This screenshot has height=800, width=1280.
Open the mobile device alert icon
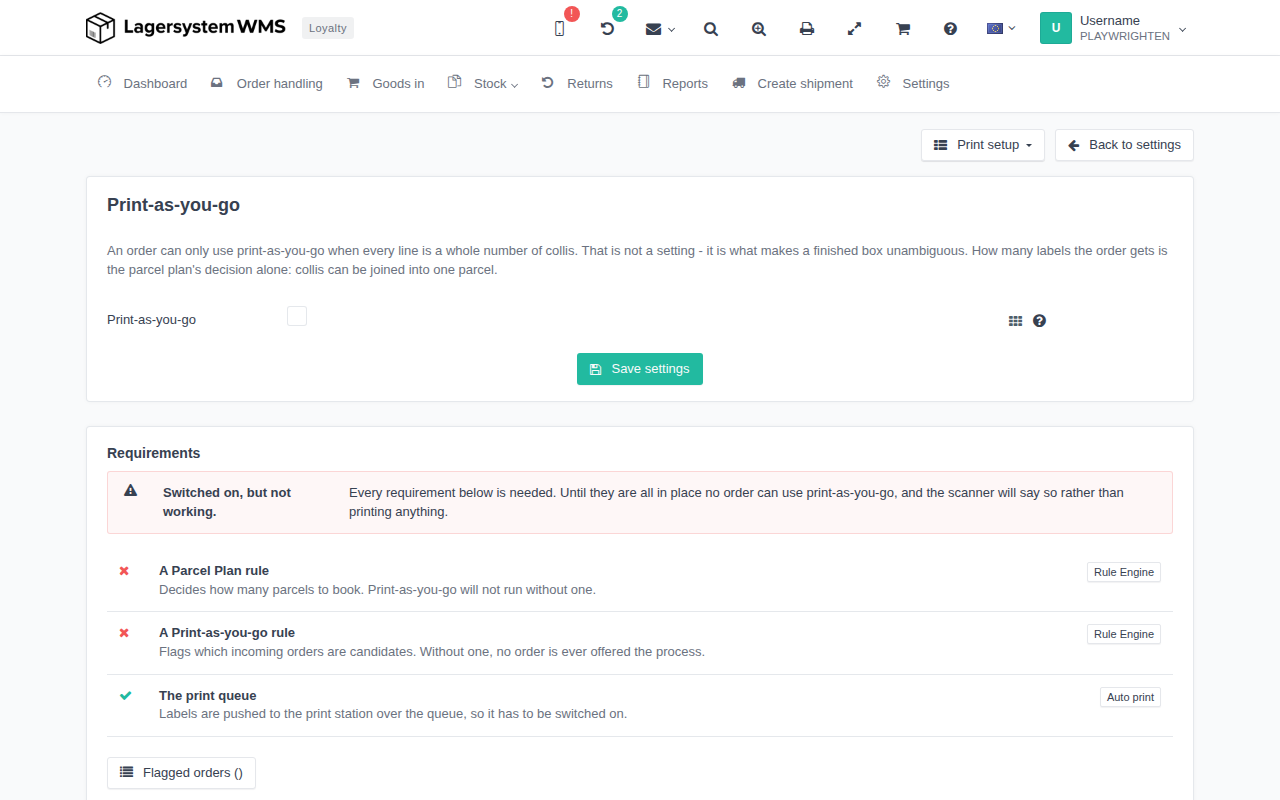559,29
